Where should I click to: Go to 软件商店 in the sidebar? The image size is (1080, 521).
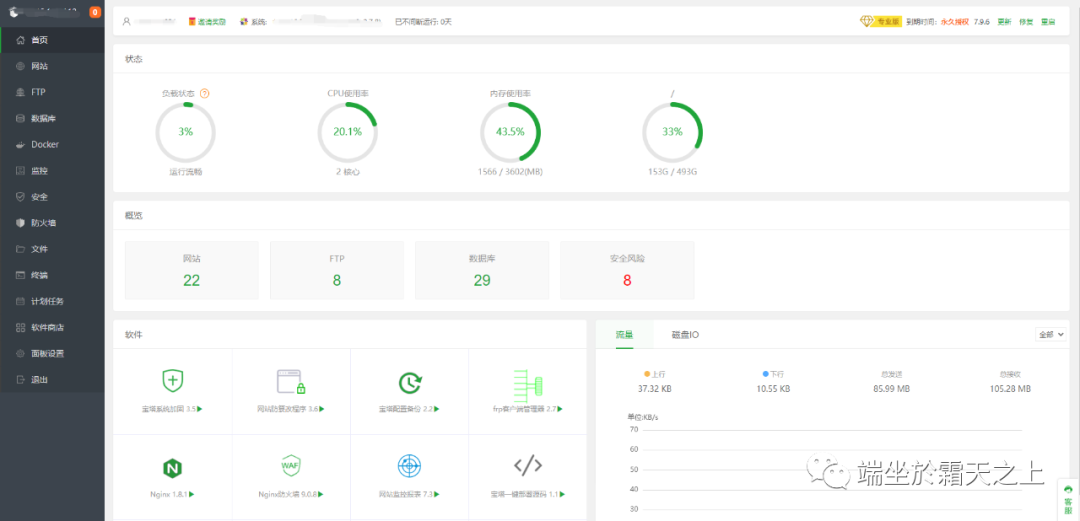pyautogui.click(x=47, y=327)
